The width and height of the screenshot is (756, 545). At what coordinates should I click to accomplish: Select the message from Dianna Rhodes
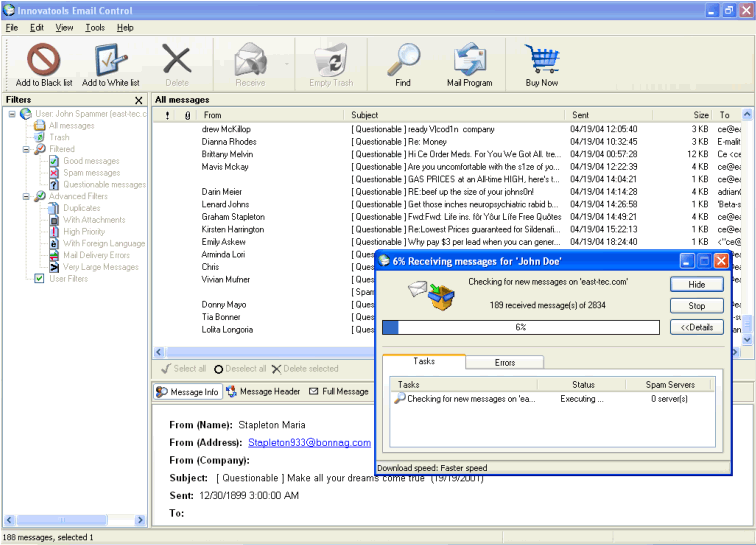[447, 142]
